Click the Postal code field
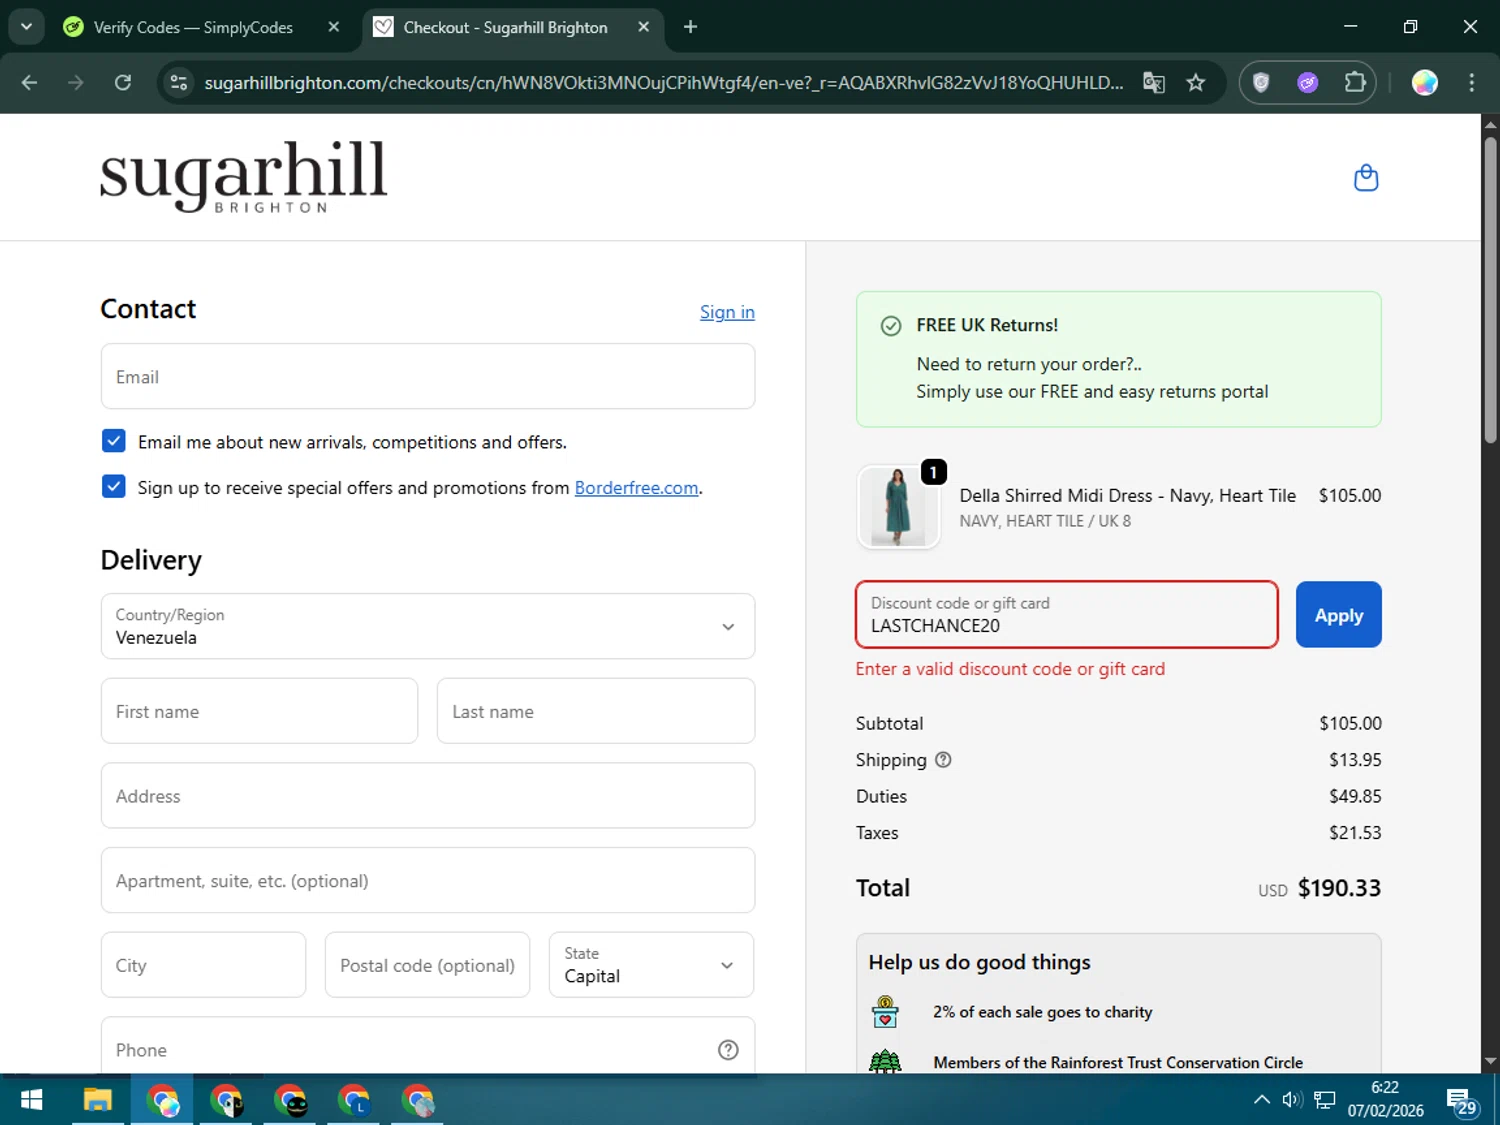This screenshot has width=1500, height=1125. [427, 965]
